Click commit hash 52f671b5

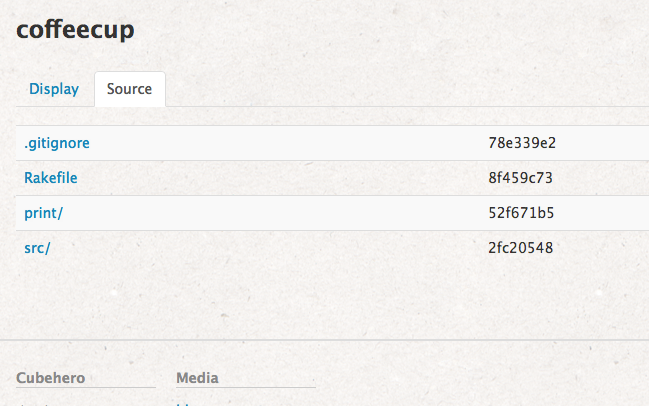click(x=521, y=213)
